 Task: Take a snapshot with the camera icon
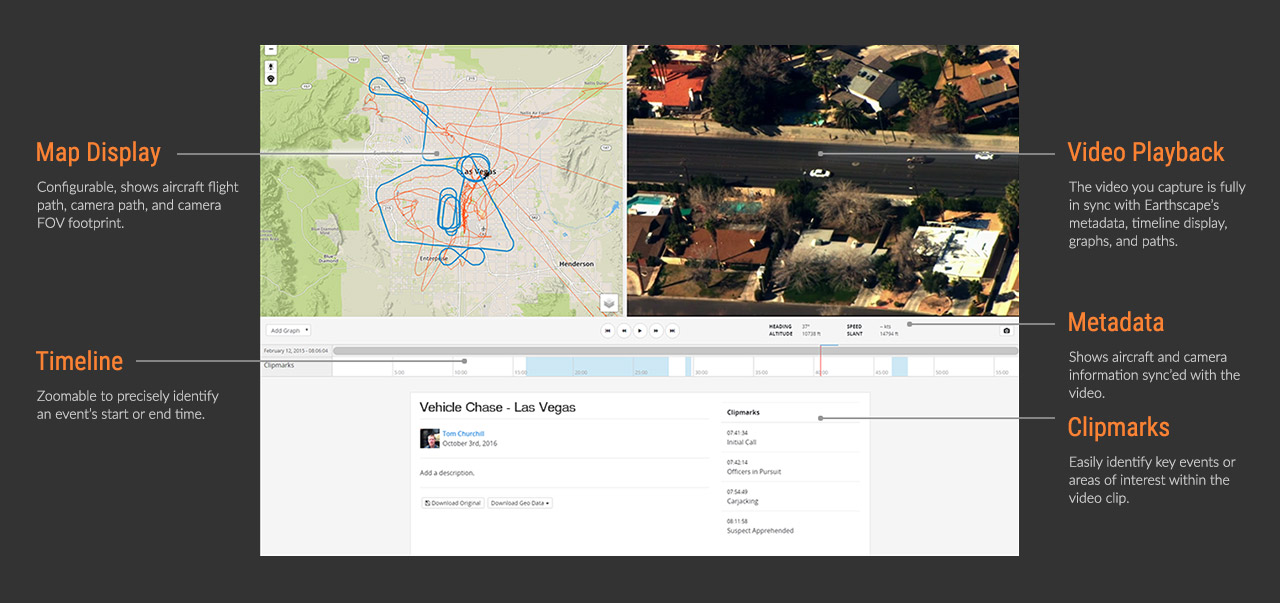coord(1006,331)
